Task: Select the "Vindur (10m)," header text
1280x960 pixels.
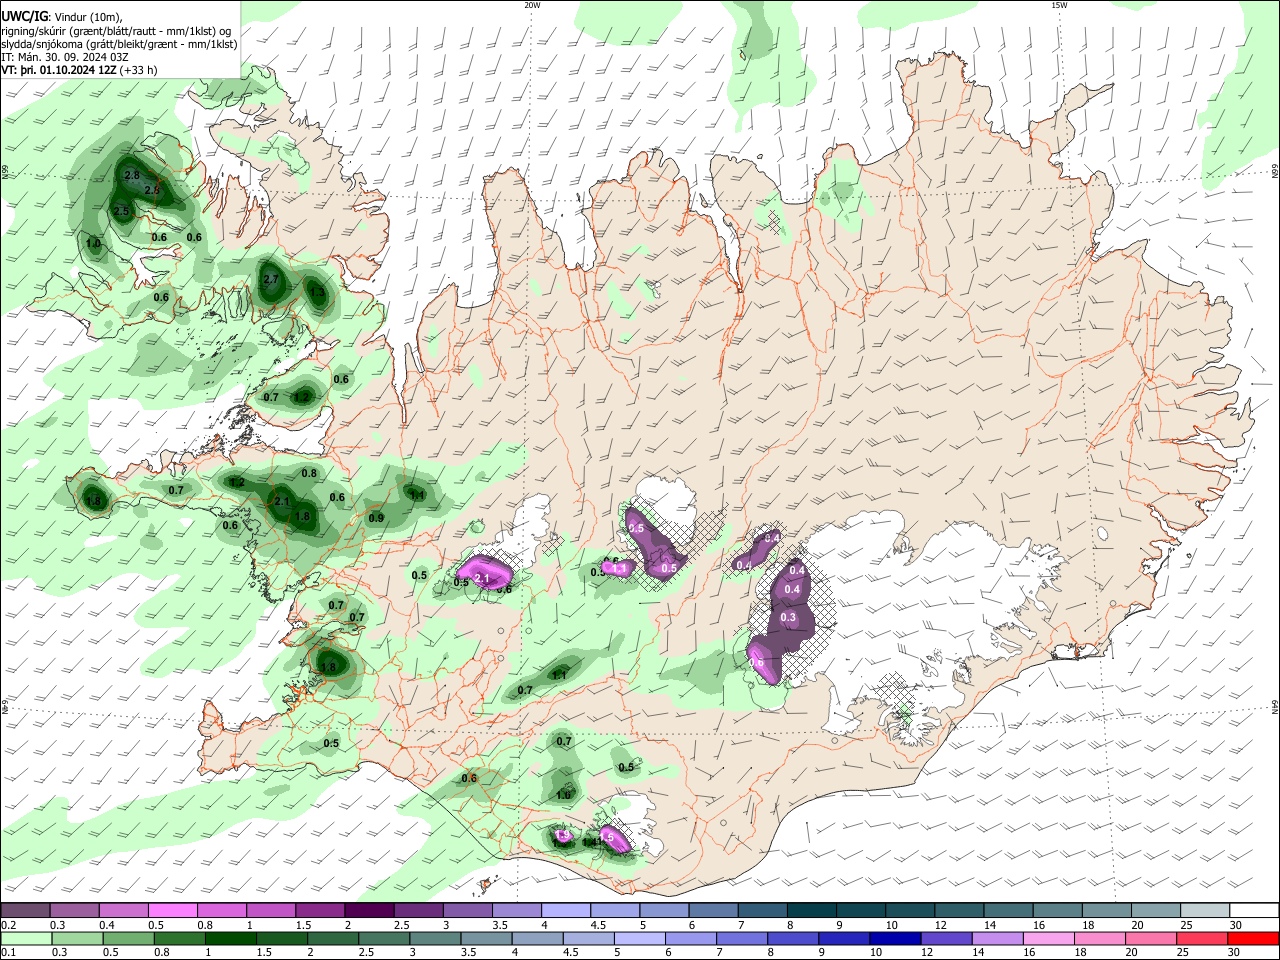Action: click(x=87, y=17)
